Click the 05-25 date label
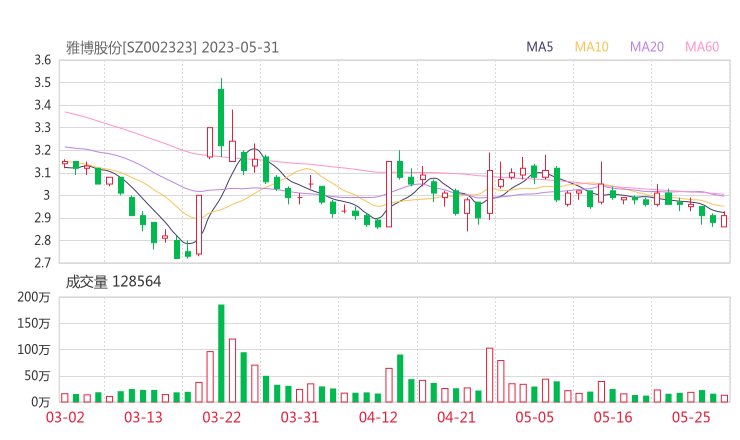The image size is (740, 440). [691, 417]
